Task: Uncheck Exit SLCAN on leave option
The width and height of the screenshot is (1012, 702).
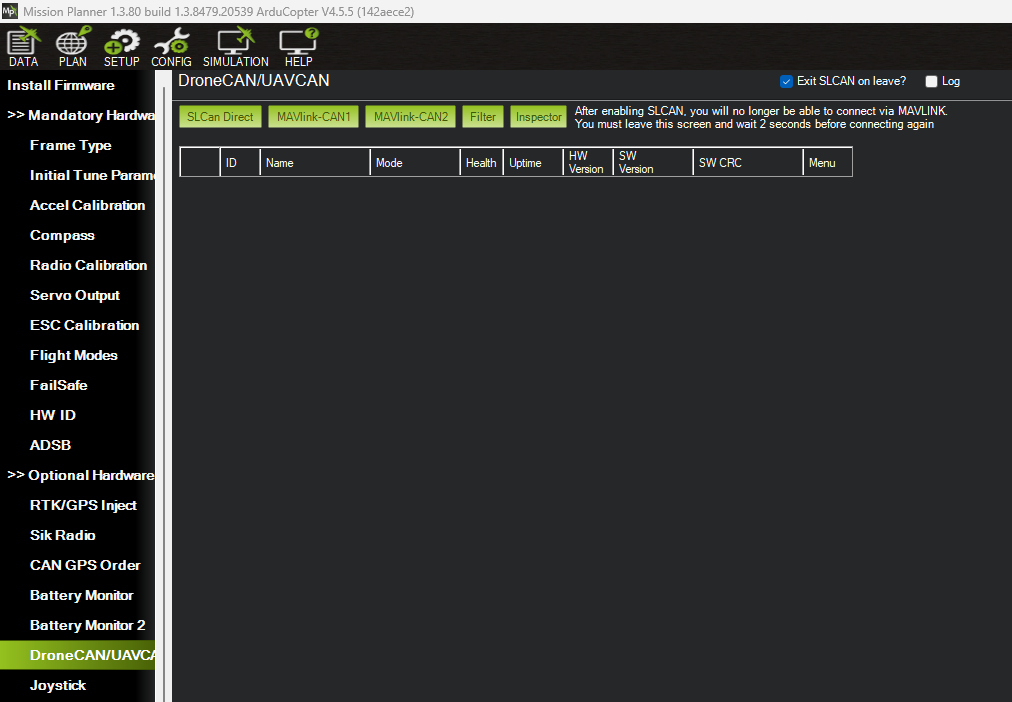Action: click(786, 81)
